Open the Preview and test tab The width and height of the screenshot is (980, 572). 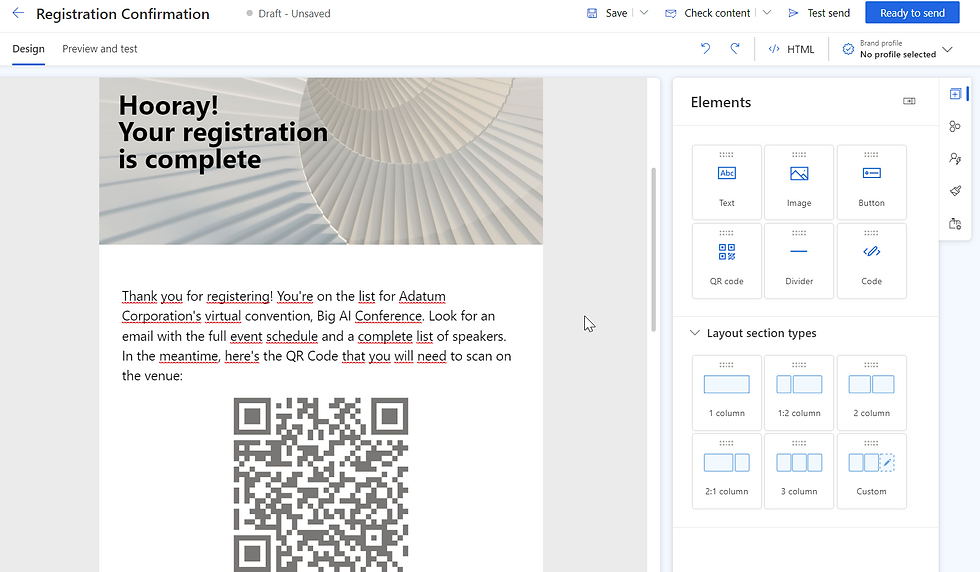(99, 49)
